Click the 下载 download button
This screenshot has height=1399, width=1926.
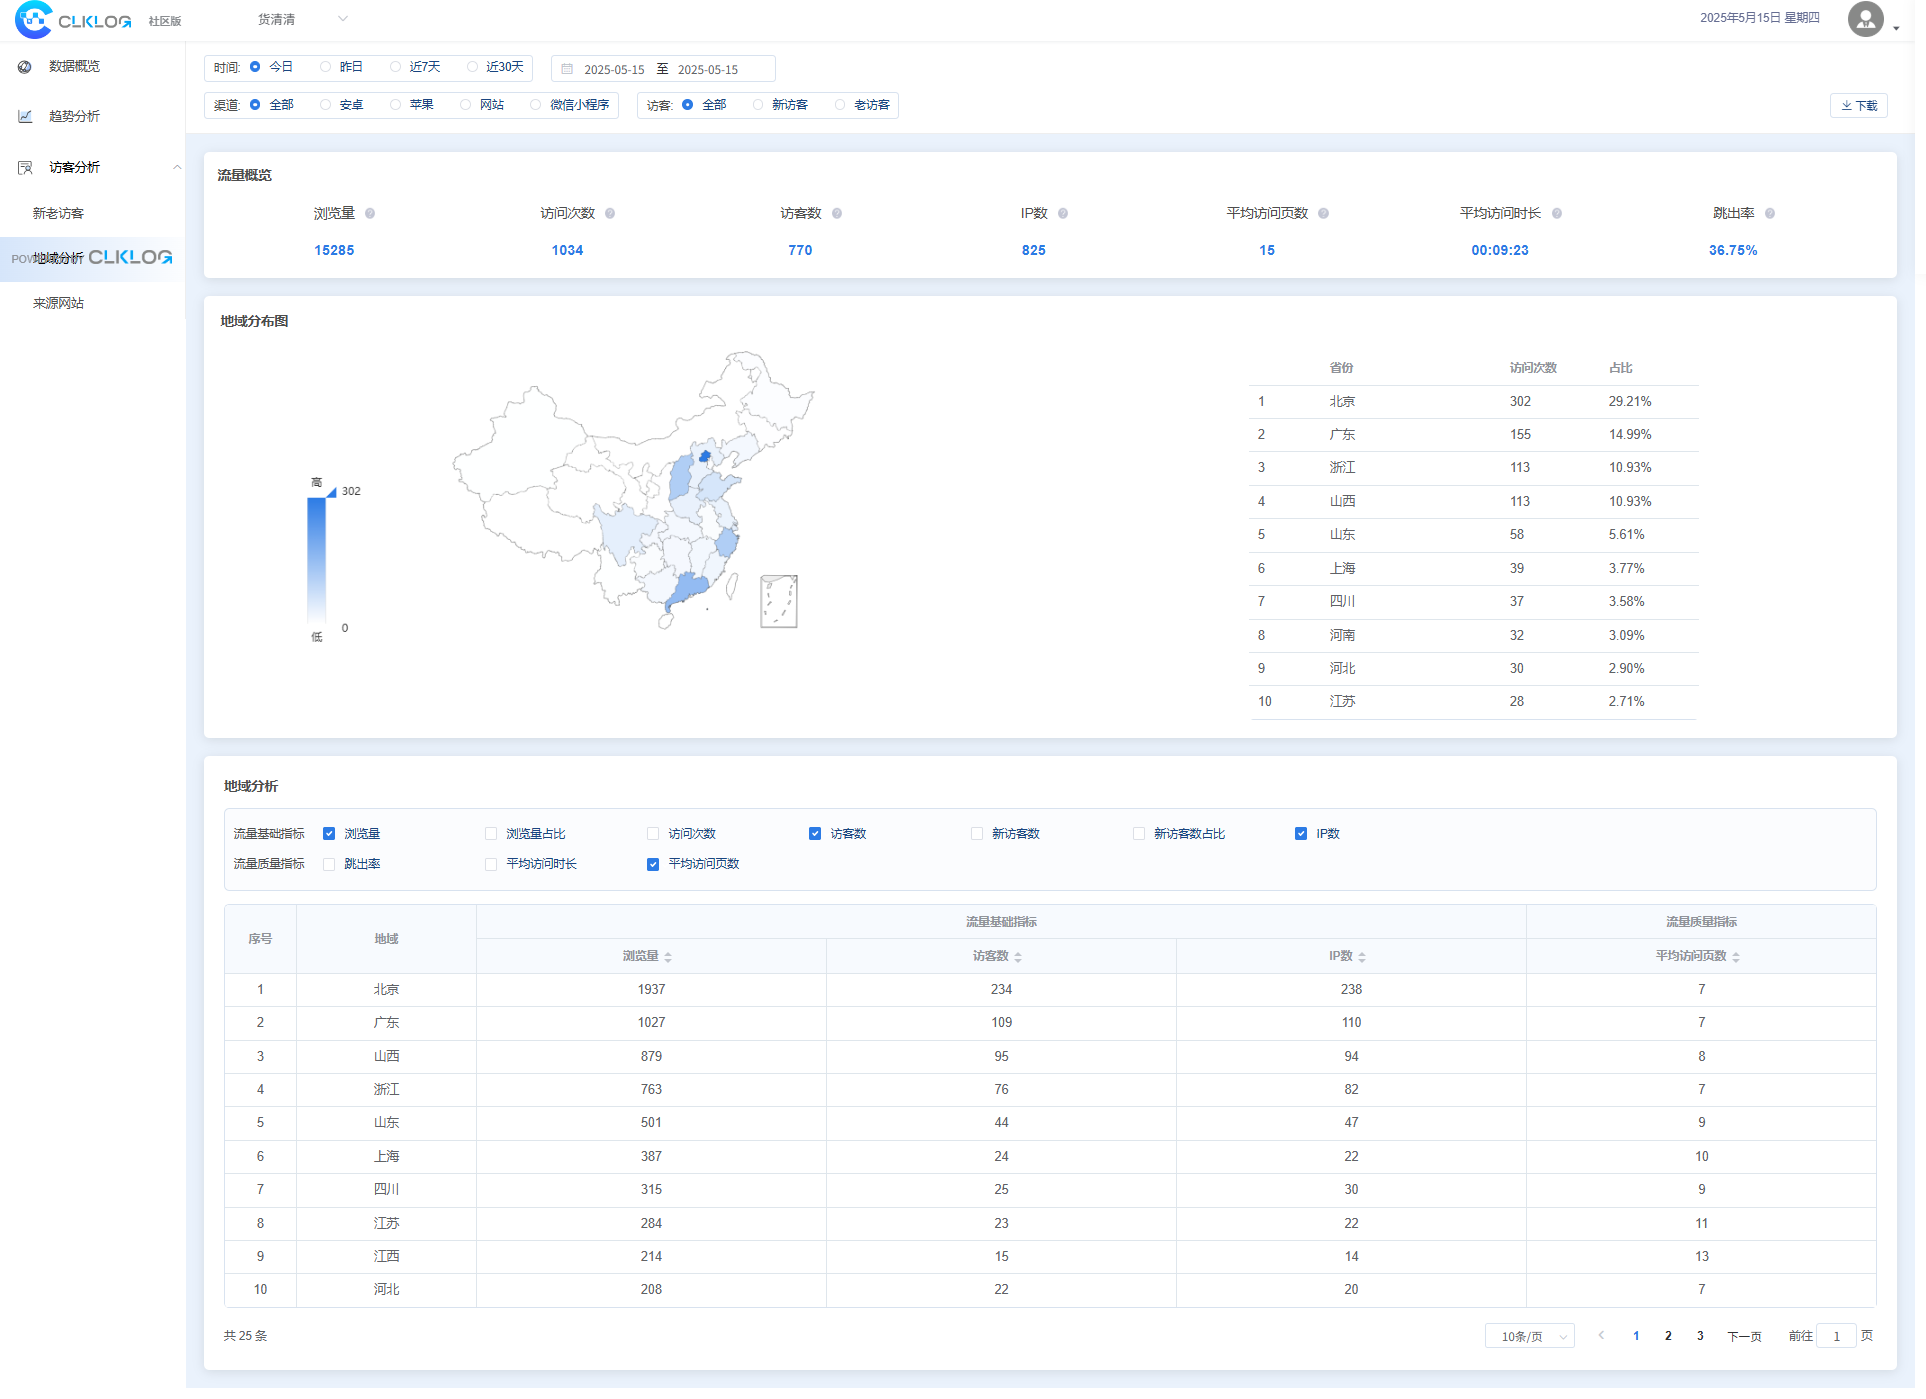[1858, 106]
